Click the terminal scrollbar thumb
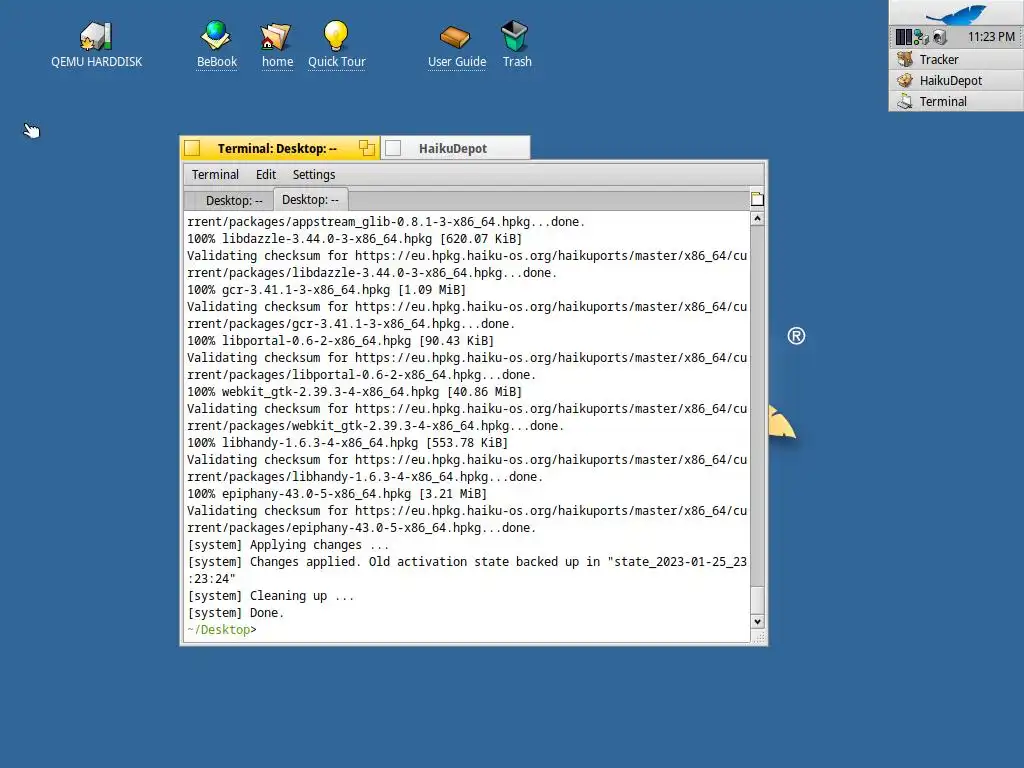 [757, 600]
